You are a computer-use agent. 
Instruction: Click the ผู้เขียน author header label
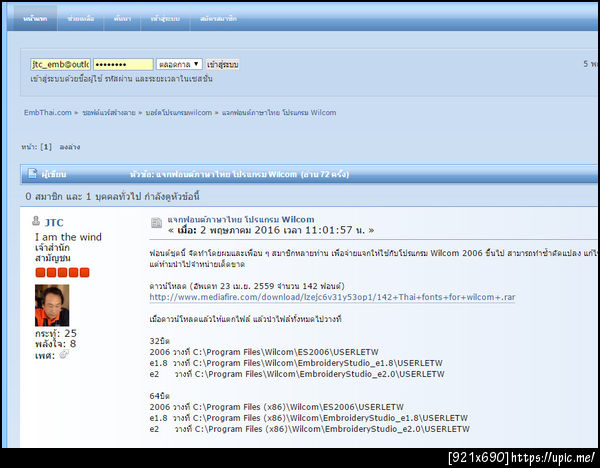point(54,174)
